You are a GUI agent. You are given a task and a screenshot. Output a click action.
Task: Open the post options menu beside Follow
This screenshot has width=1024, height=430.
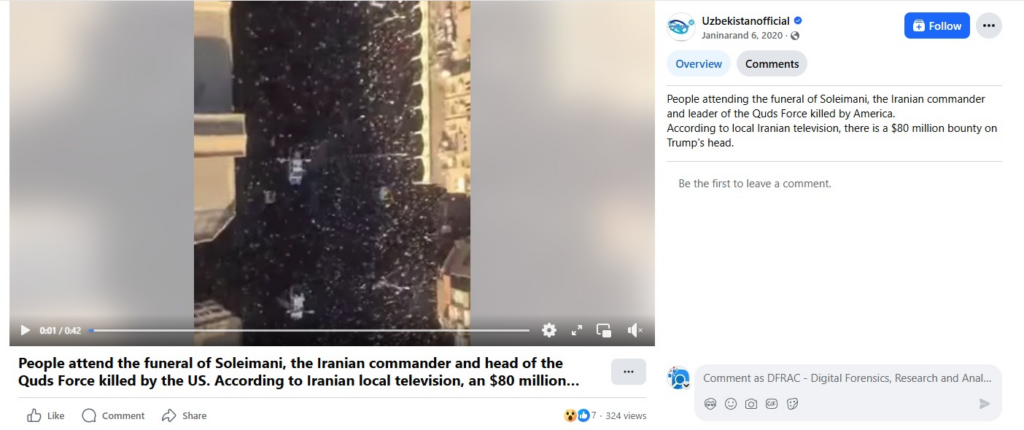989,26
